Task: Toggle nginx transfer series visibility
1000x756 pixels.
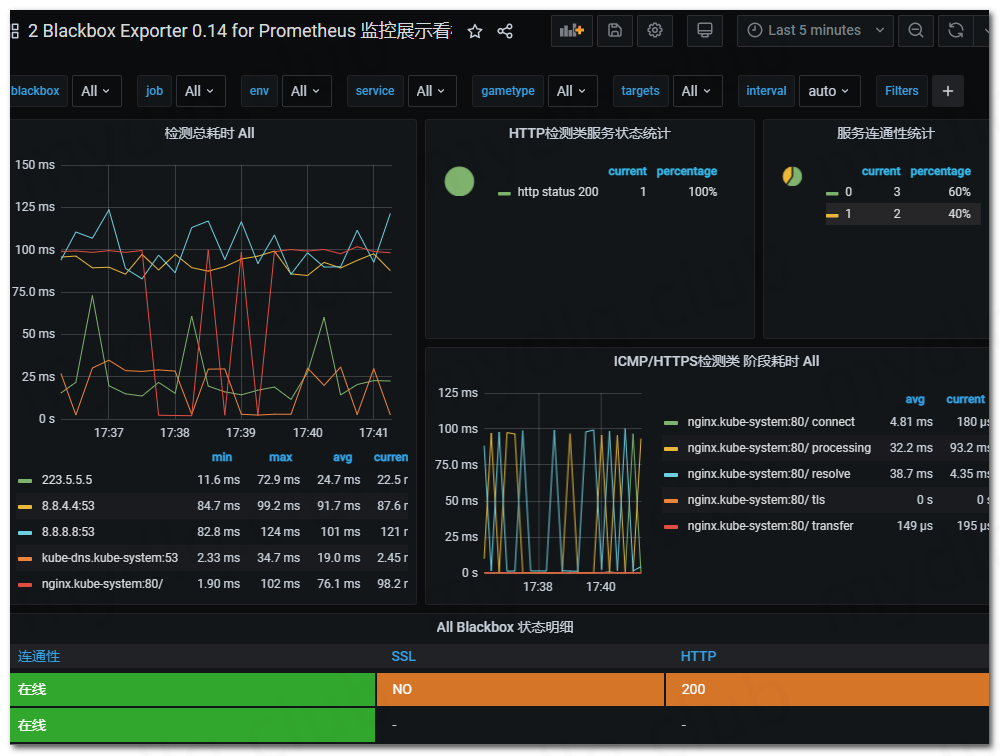Action: pyautogui.click(x=770, y=526)
